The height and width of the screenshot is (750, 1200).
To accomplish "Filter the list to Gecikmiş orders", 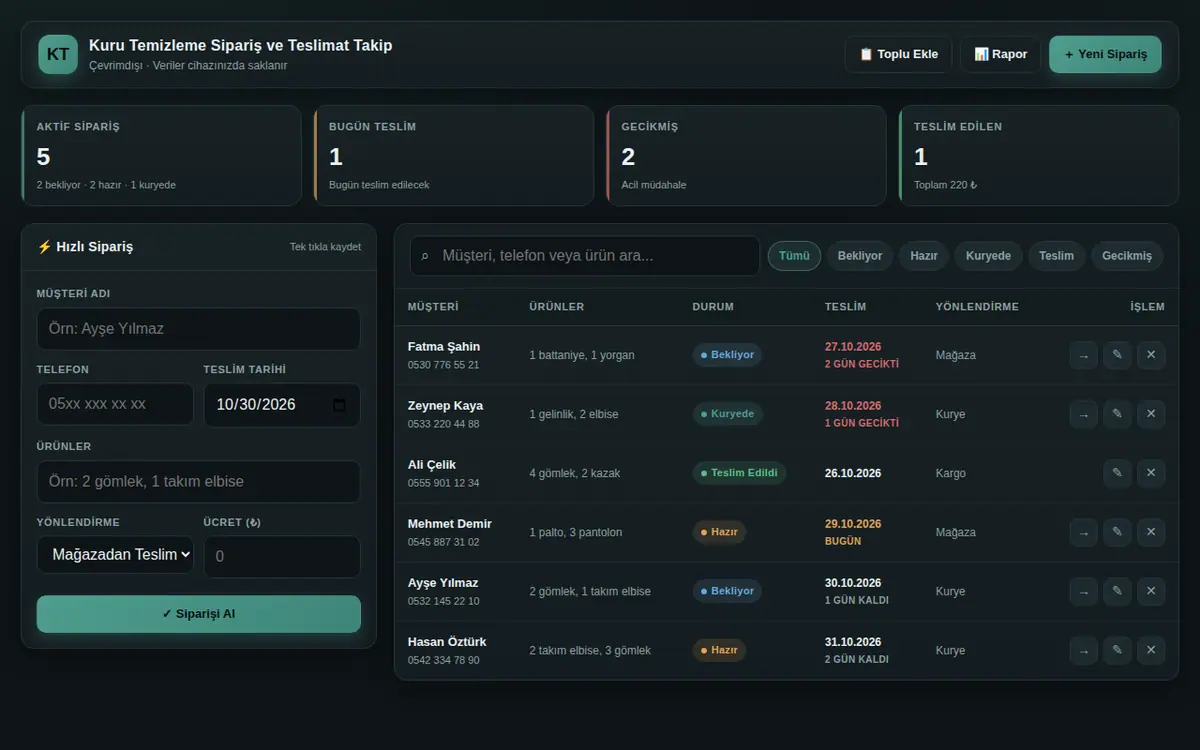I will click(x=1127, y=256).
